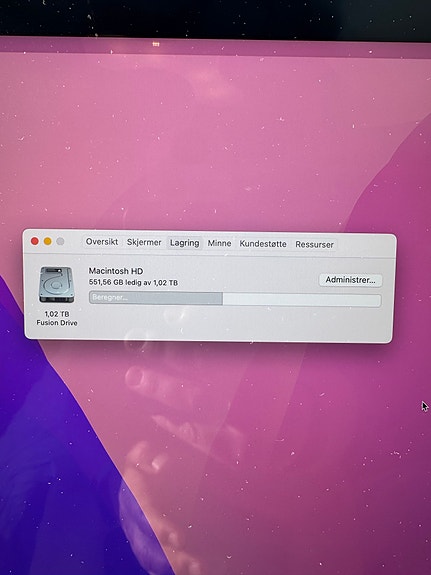The width and height of the screenshot is (431, 575).
Task: Click blank window area under the storage bar
Action: [x=235, y=323]
